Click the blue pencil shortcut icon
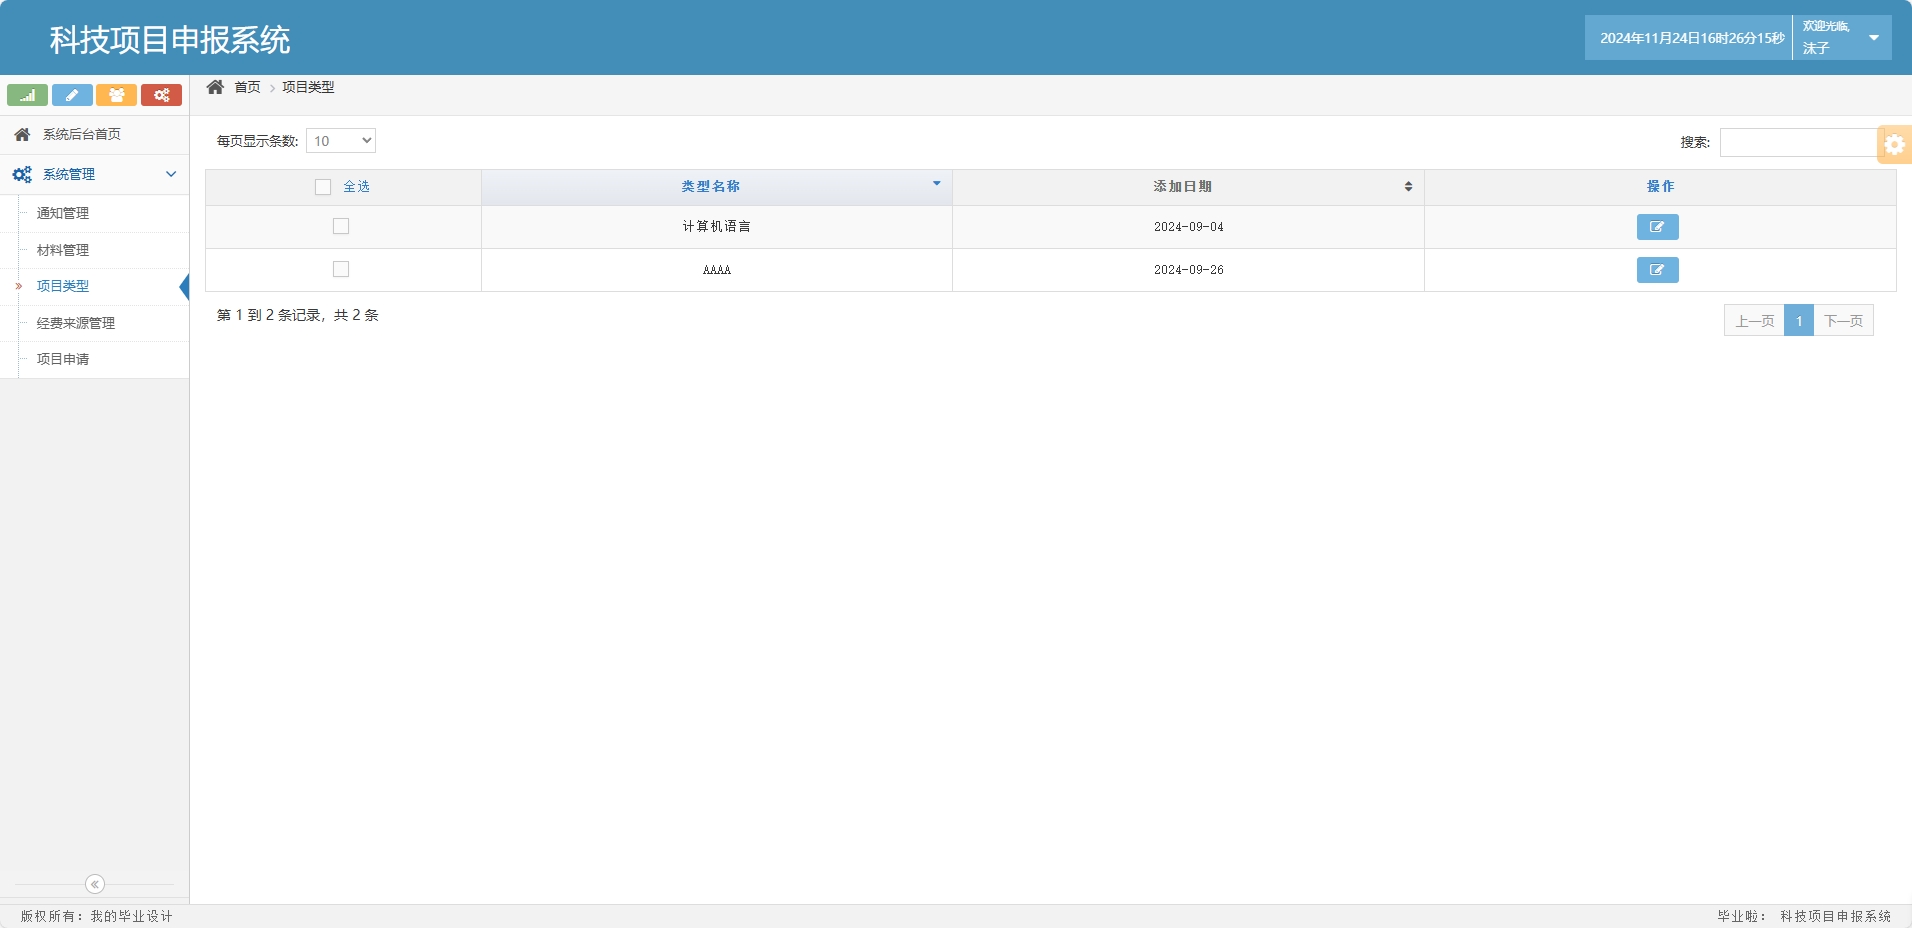This screenshot has width=1912, height=928. (72, 95)
